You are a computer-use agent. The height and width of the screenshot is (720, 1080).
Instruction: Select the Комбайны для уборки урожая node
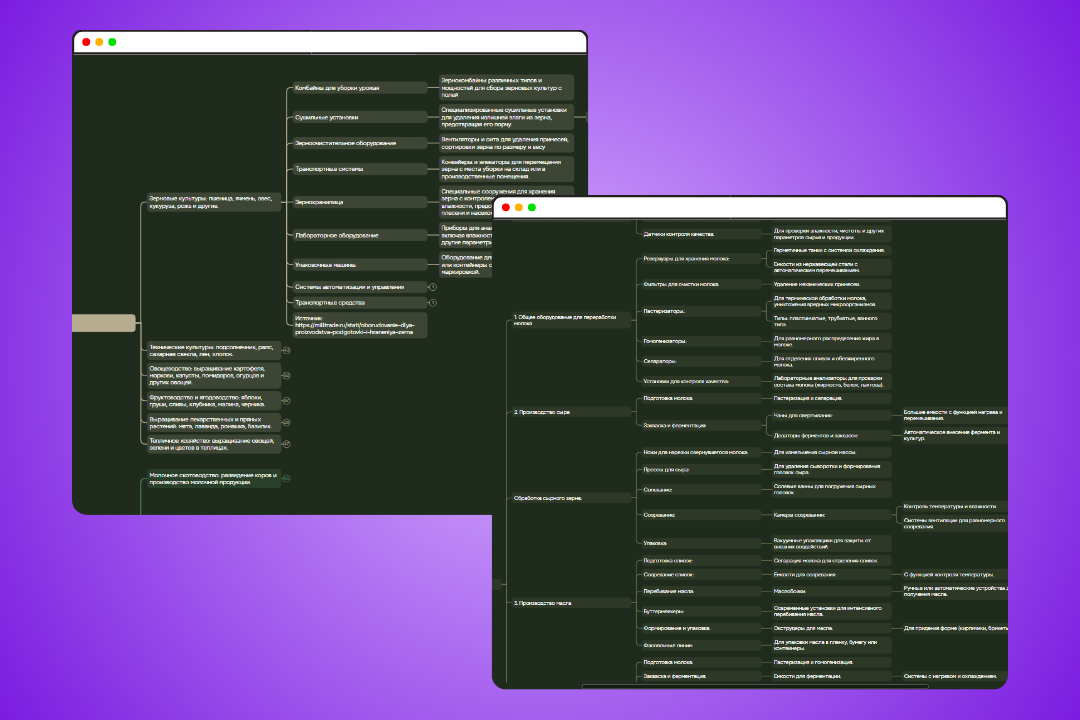point(360,88)
